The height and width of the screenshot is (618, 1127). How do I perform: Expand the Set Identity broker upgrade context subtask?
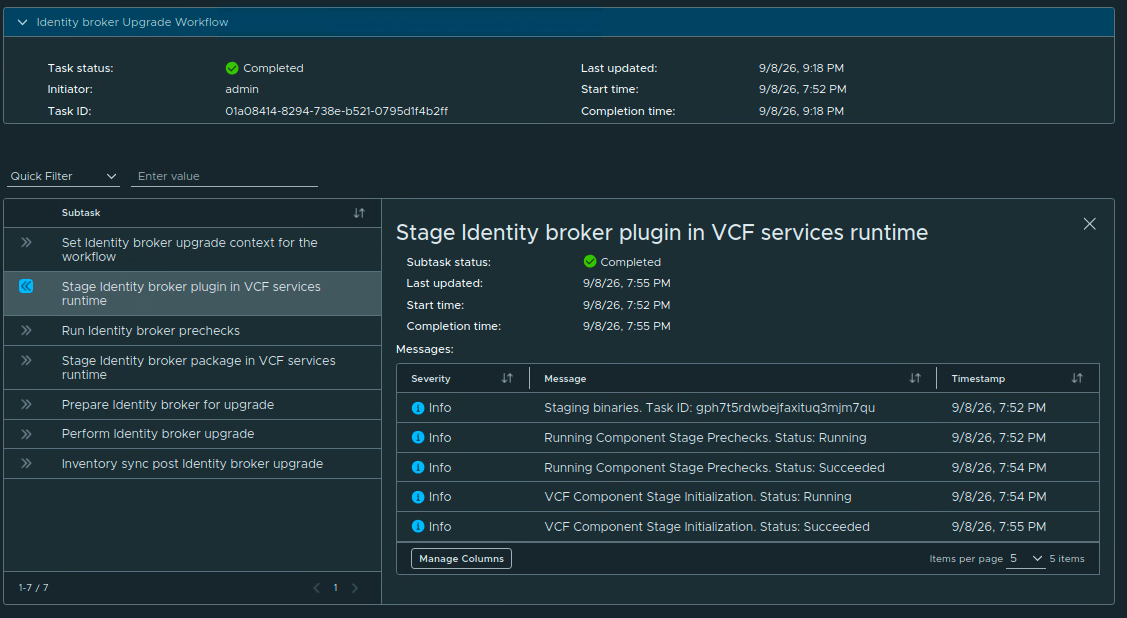point(26,243)
